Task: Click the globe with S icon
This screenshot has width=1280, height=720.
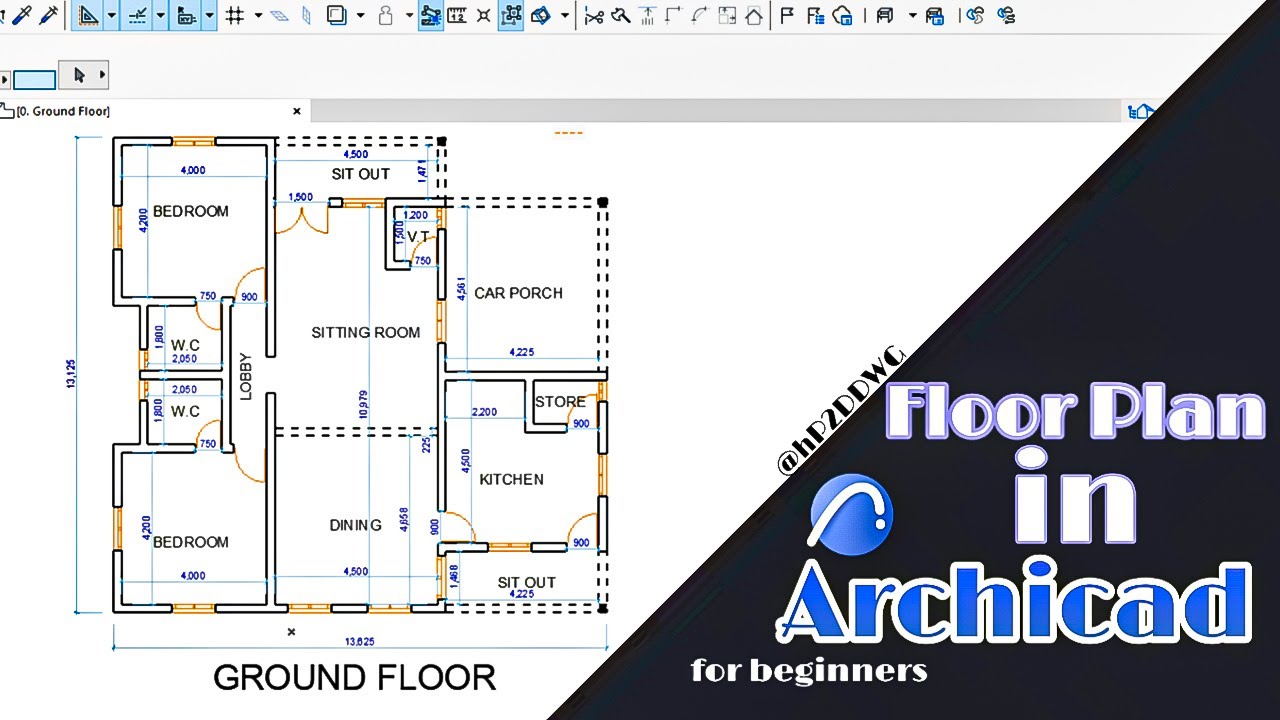Action: tap(976, 15)
